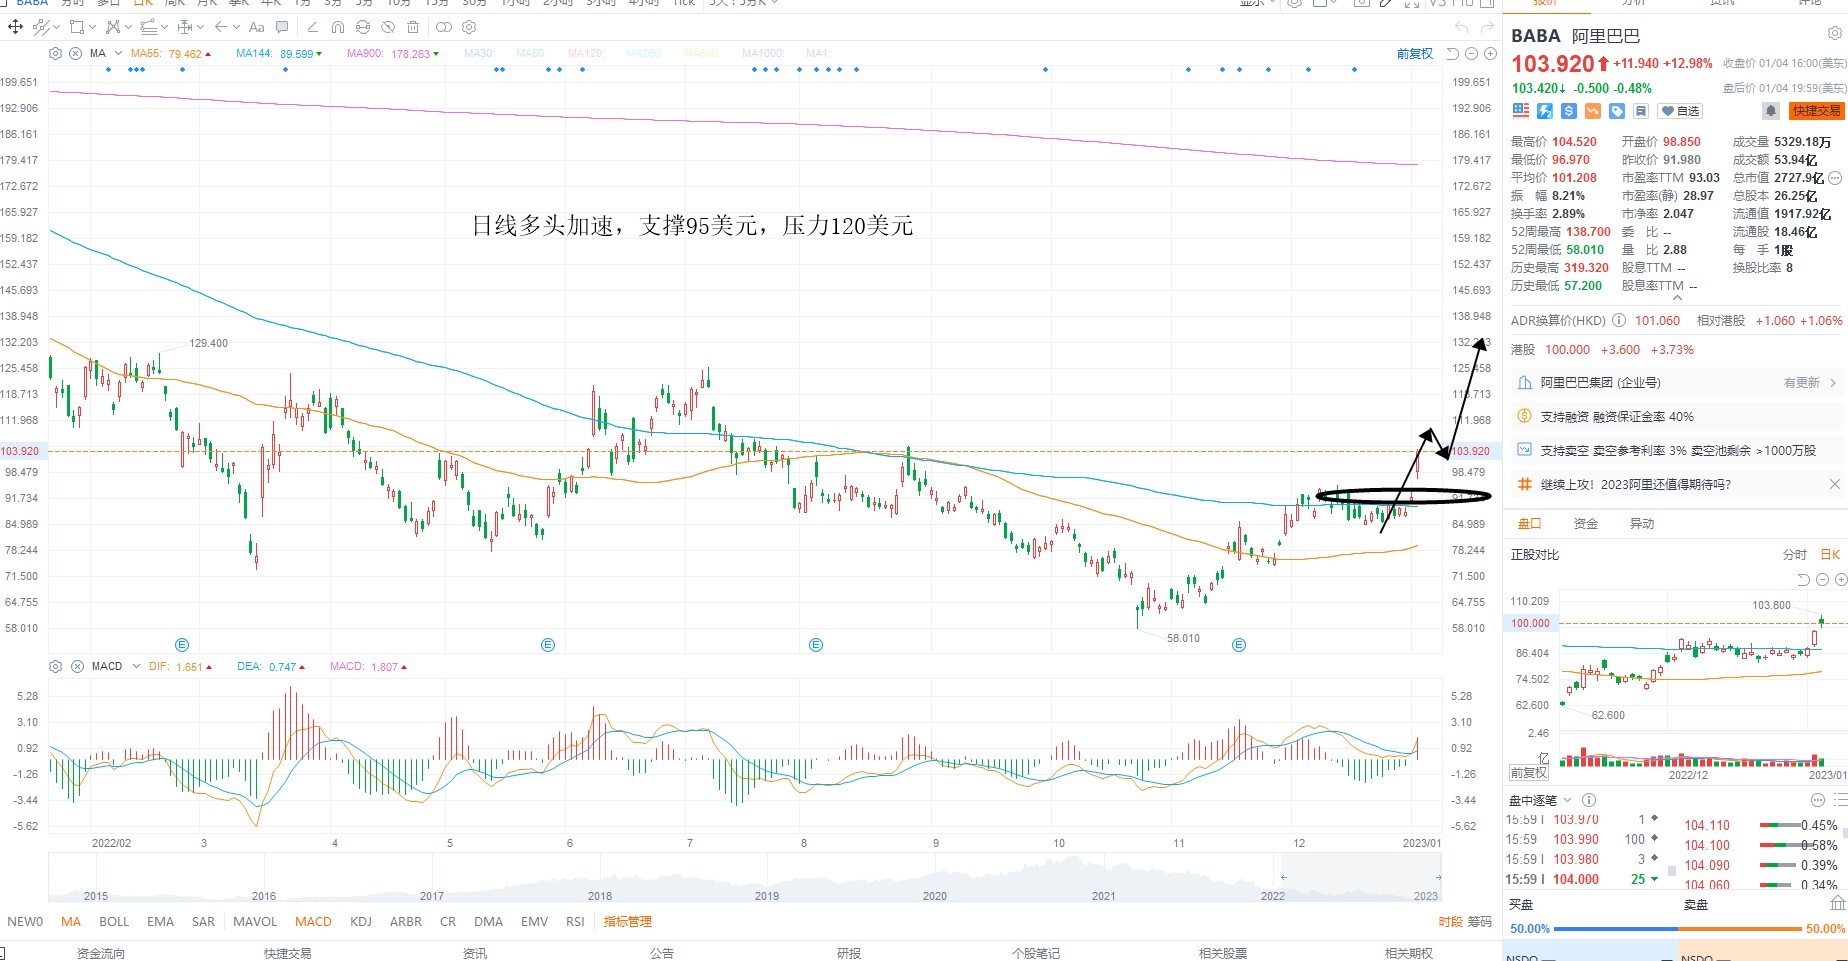Image resolution: width=1848 pixels, height=961 pixels.
Task: Open rectangle tool options dropdown
Action: (92, 27)
